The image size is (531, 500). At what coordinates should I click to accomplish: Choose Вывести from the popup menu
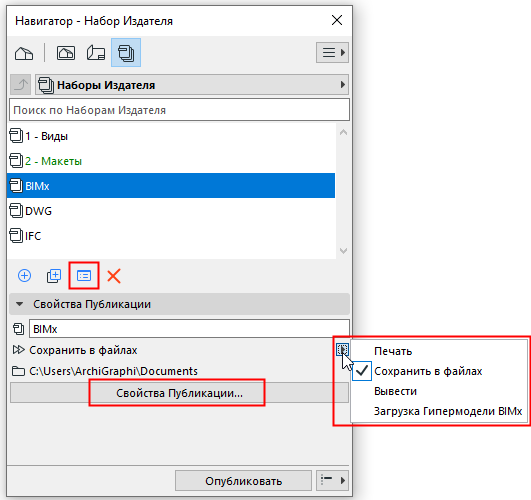click(439, 391)
